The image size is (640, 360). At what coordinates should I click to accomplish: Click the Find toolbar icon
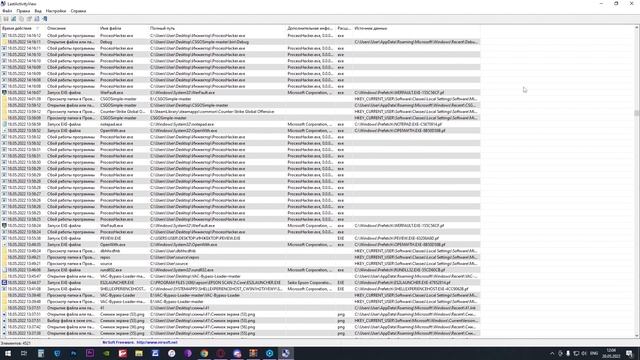pos(37,19)
